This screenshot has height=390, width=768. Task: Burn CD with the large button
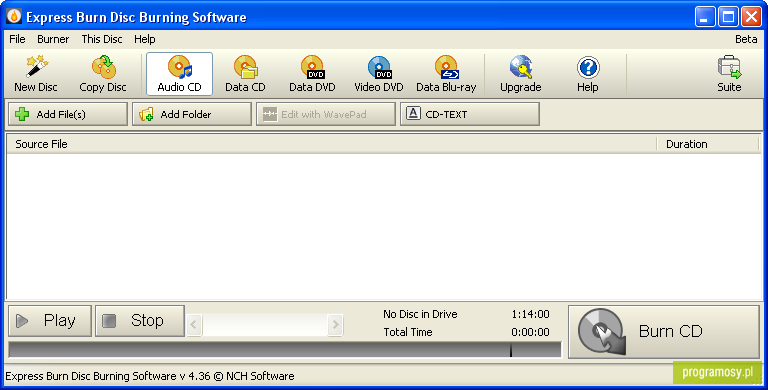click(x=664, y=332)
